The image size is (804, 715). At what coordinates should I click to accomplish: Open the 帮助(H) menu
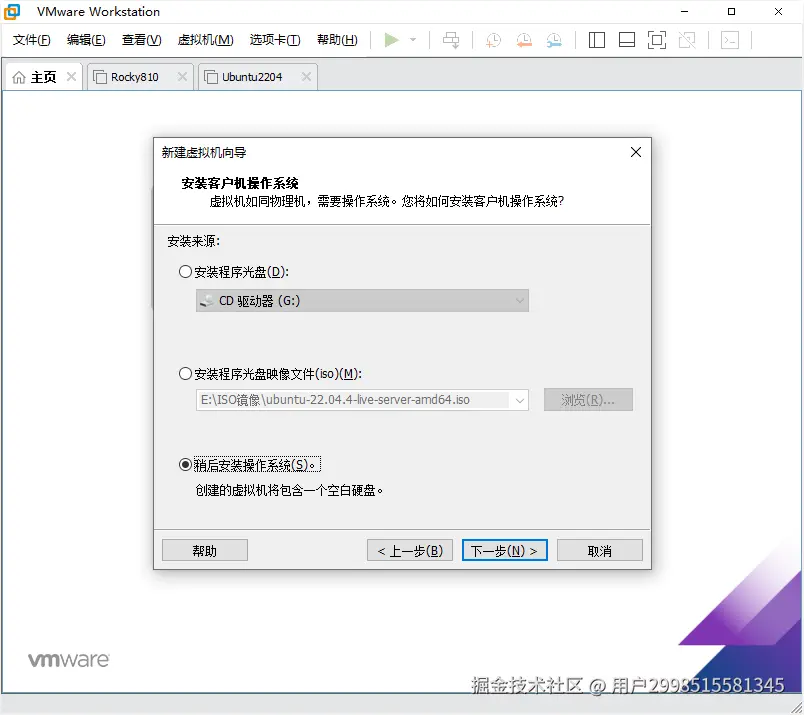click(337, 40)
